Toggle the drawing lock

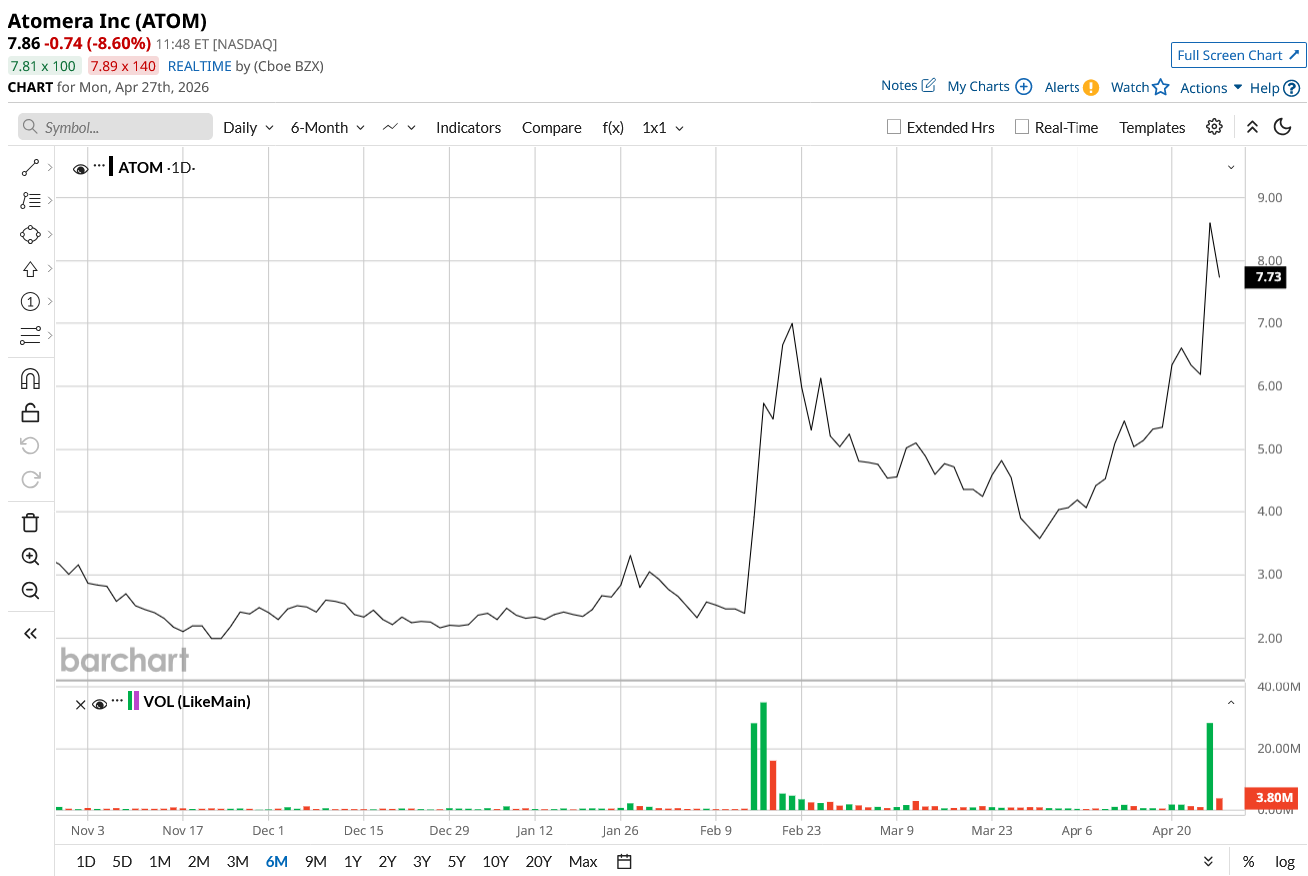(30, 412)
